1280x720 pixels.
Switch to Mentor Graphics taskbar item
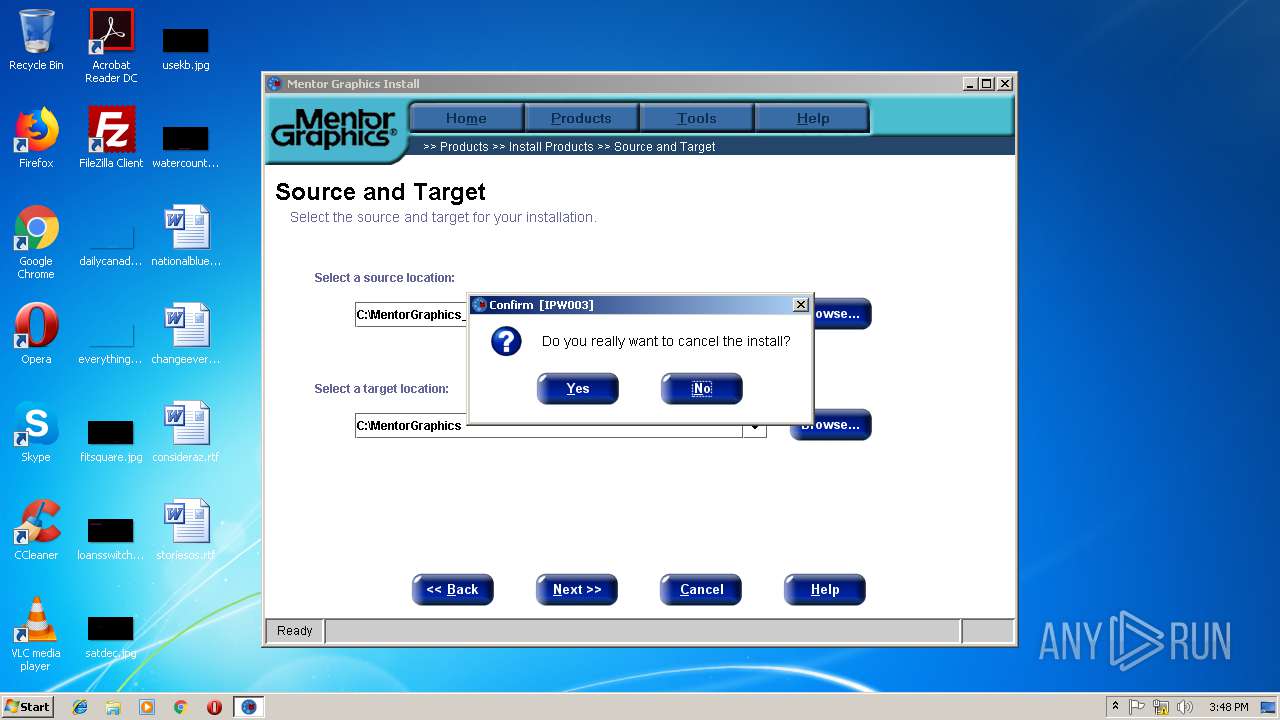(x=249, y=707)
